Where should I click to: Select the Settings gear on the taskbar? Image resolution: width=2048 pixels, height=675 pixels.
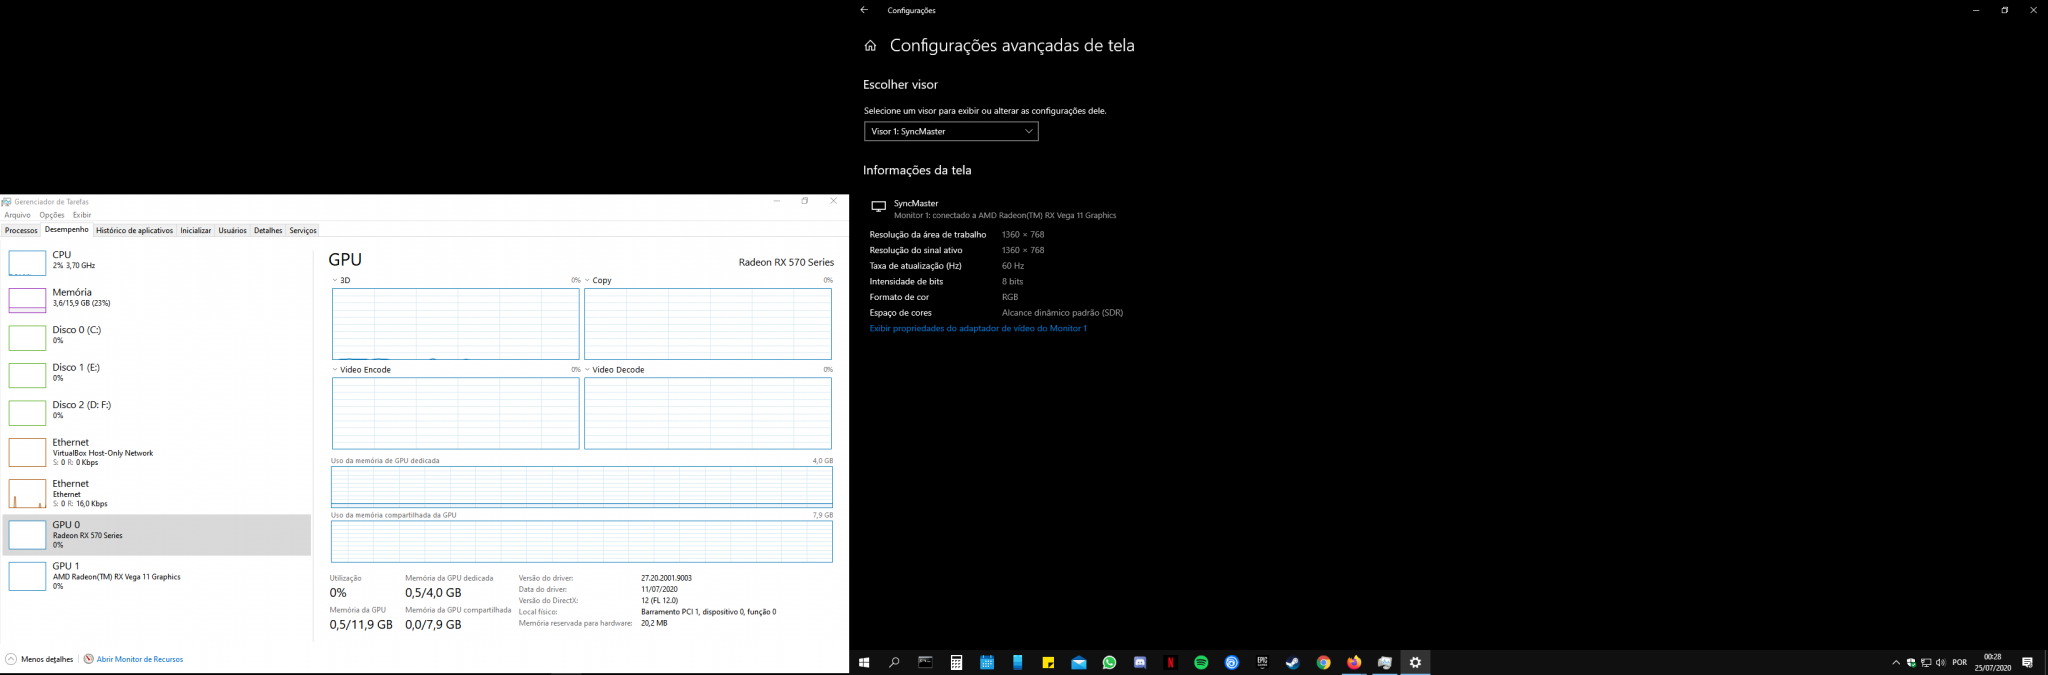click(1415, 662)
